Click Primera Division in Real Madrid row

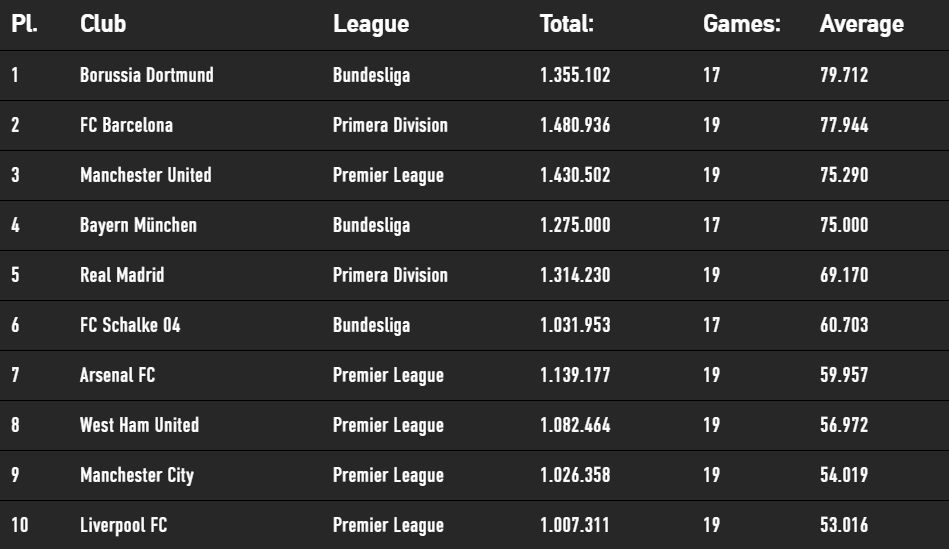click(x=390, y=275)
